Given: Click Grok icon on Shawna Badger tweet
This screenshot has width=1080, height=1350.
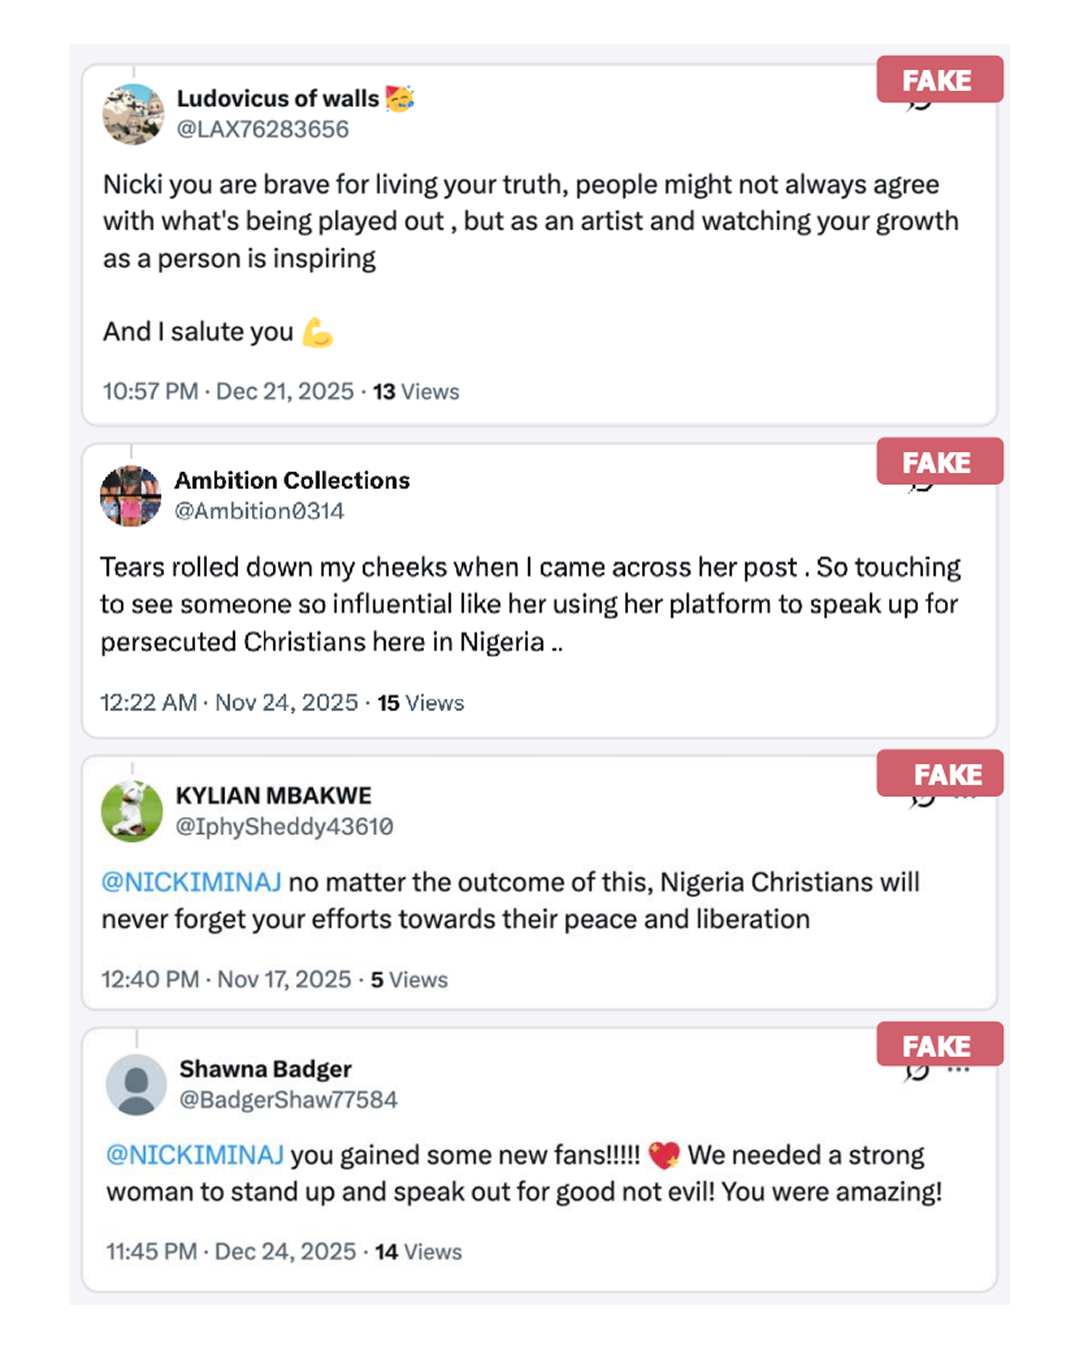Looking at the screenshot, I should click(916, 1073).
